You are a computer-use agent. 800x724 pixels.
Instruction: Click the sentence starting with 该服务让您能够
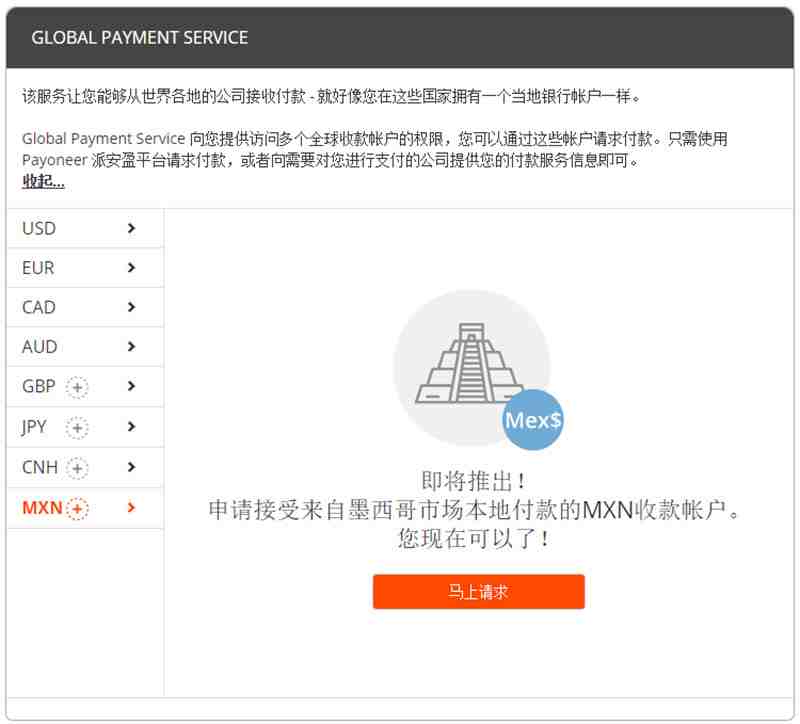point(331,96)
